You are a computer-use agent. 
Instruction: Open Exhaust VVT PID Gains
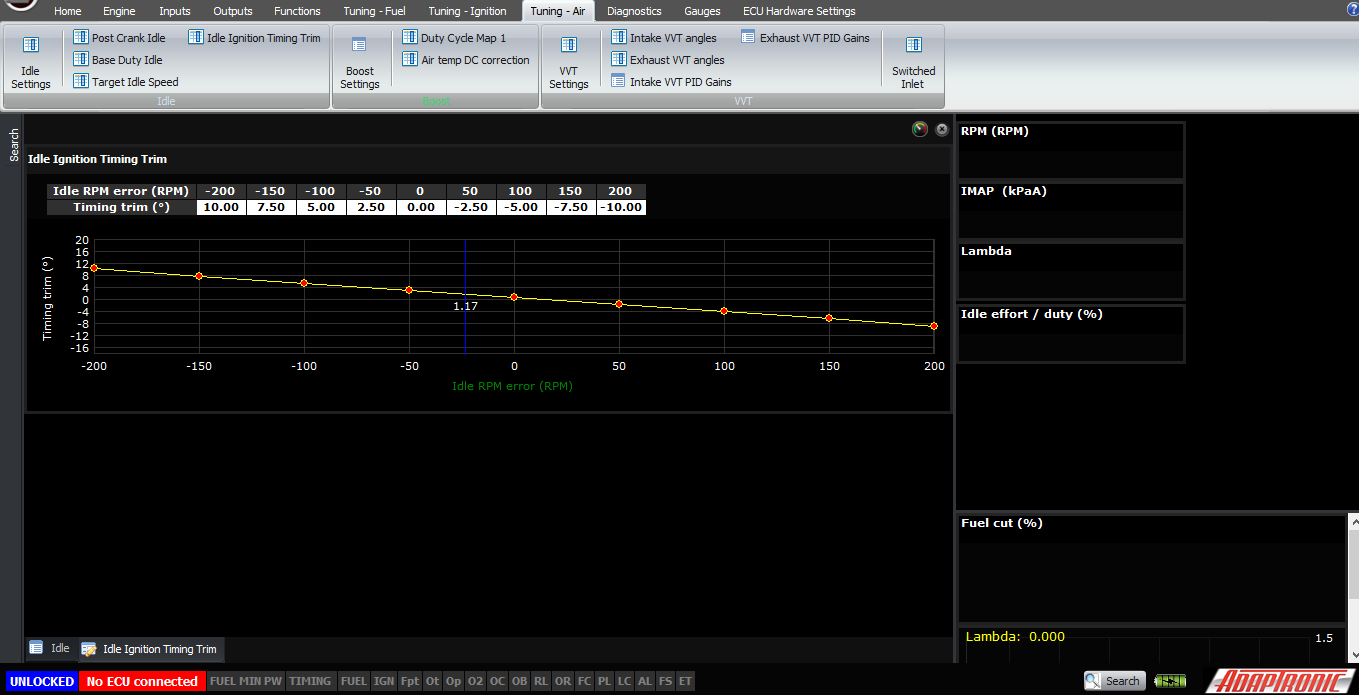pos(805,38)
